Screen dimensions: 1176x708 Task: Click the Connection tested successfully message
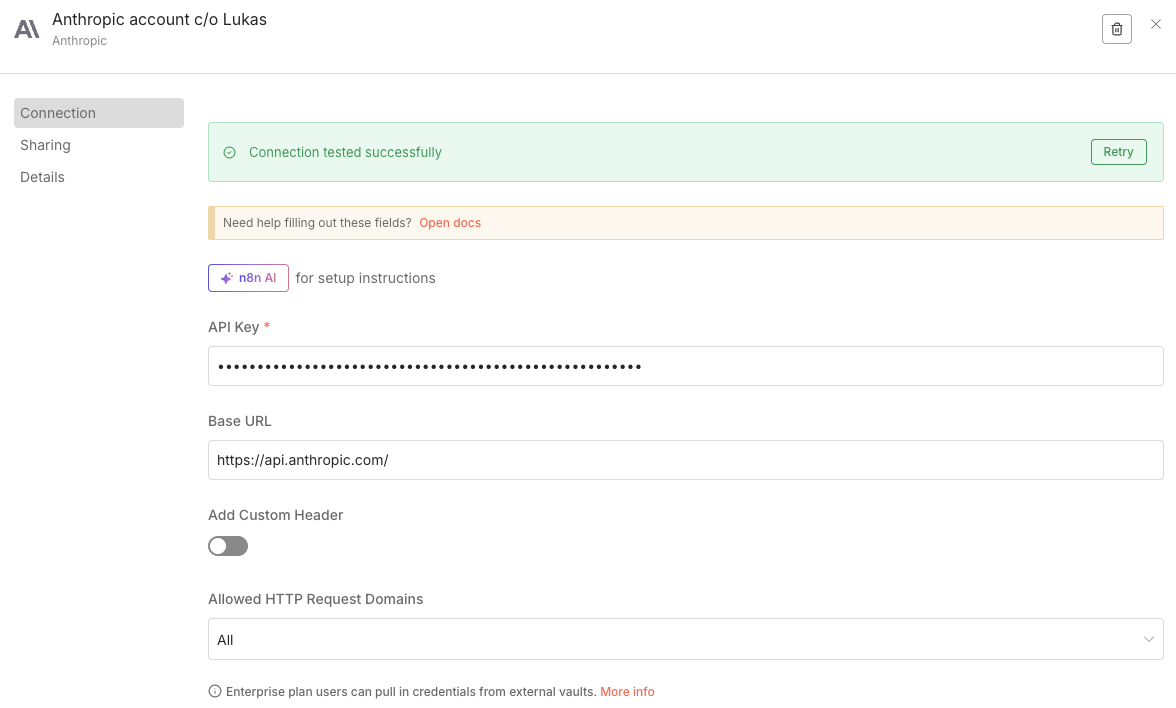coord(345,153)
